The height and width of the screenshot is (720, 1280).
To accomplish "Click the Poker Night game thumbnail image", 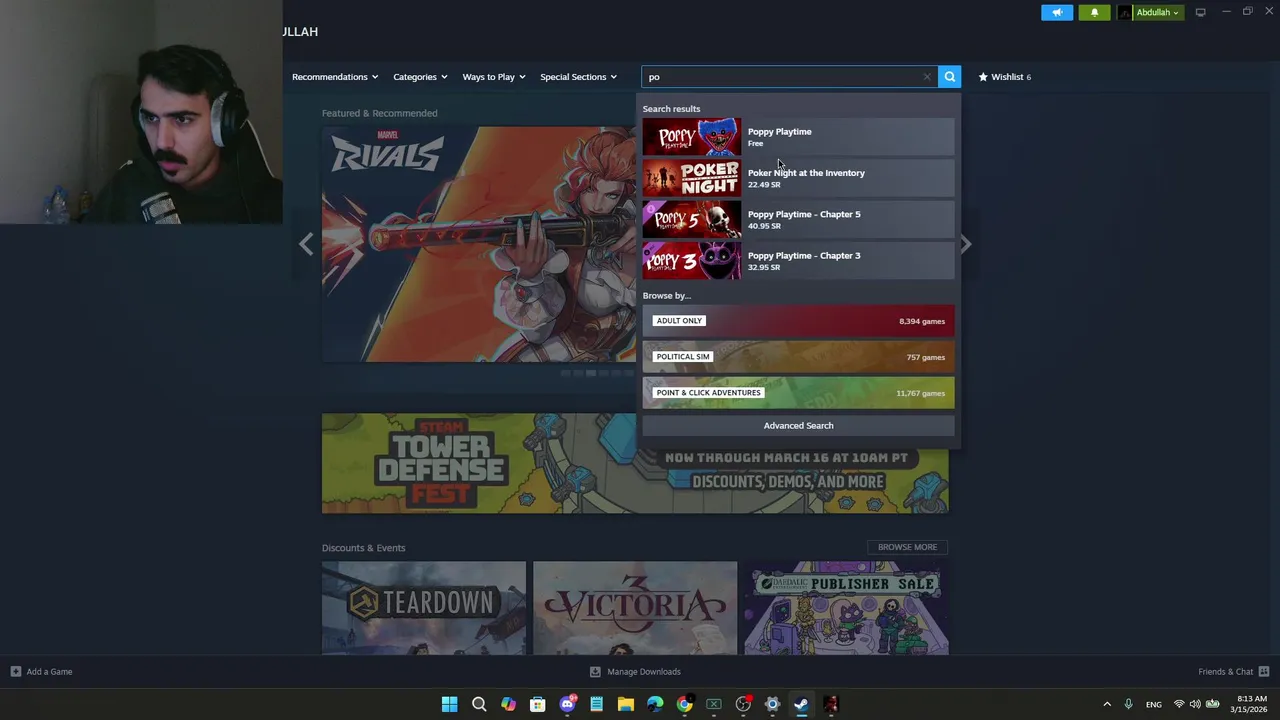I will (x=692, y=178).
